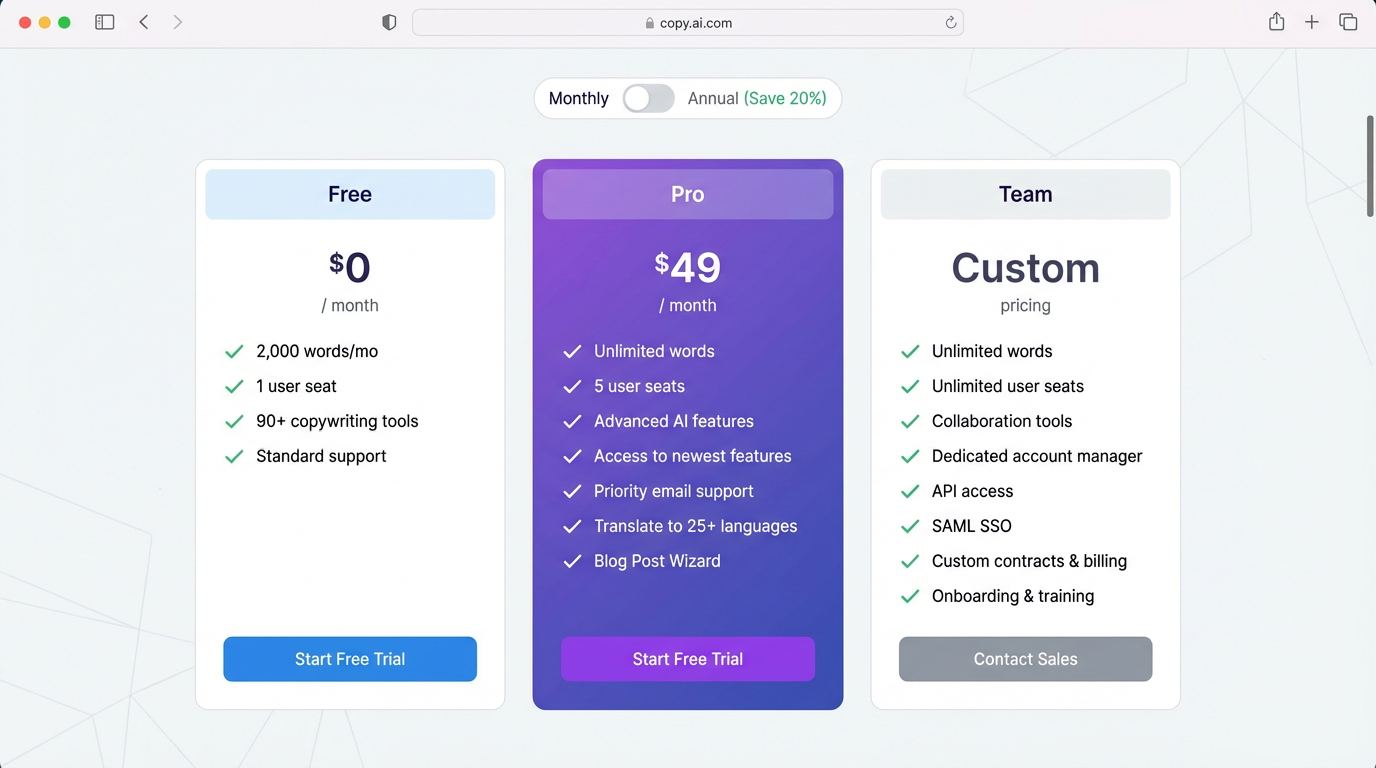Reload the copy.ai page

pyautogui.click(x=950, y=22)
